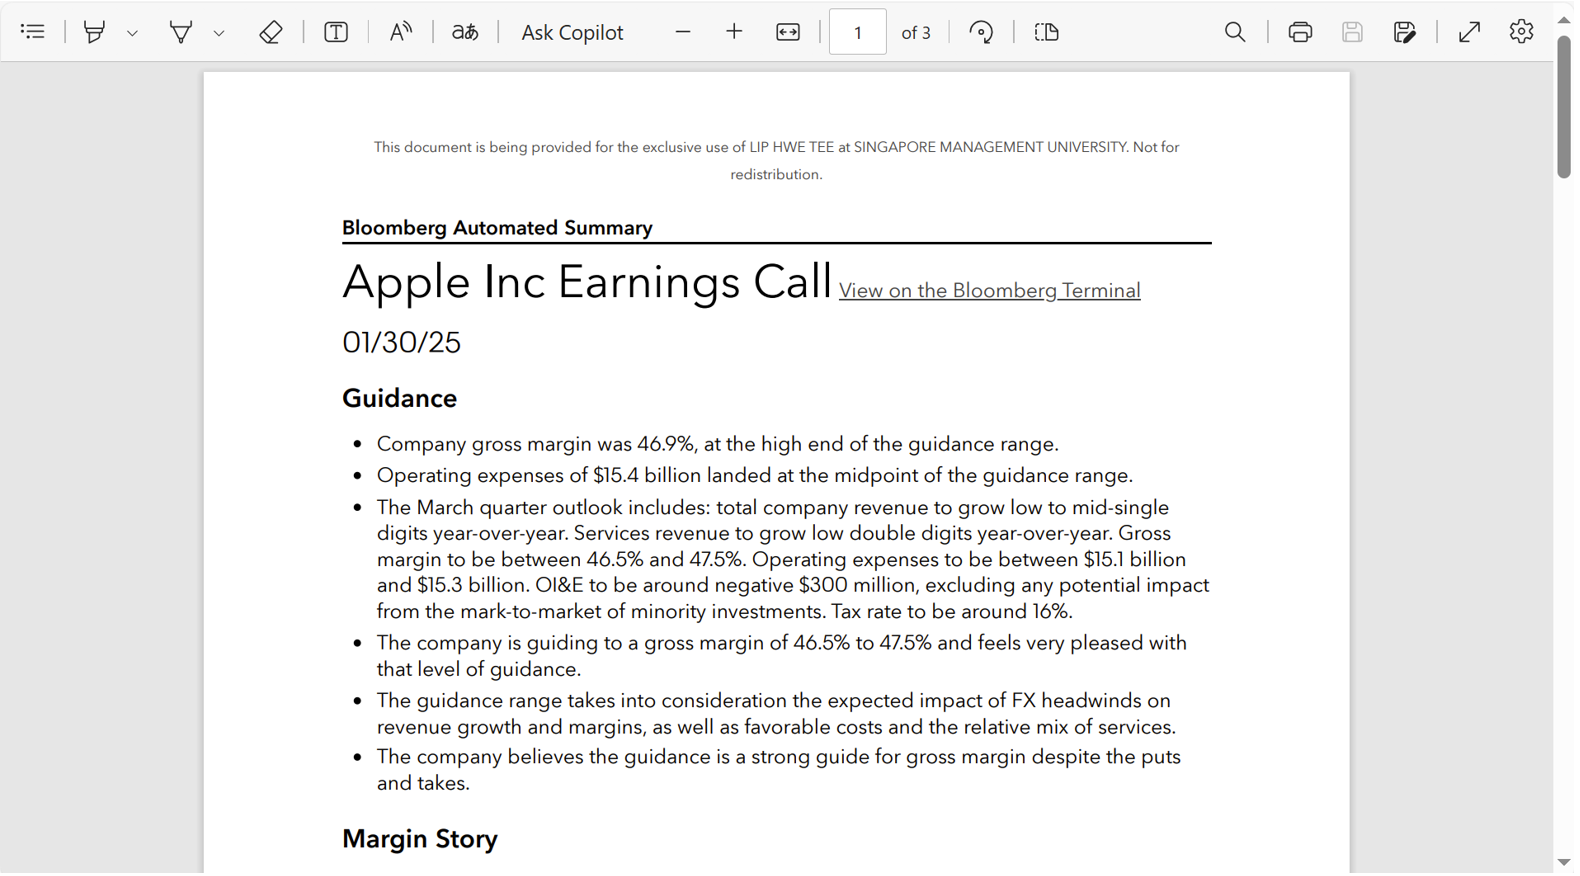The width and height of the screenshot is (1580, 876).
Task: Click the Bloomberg Automated Summary title
Action: [x=497, y=228]
